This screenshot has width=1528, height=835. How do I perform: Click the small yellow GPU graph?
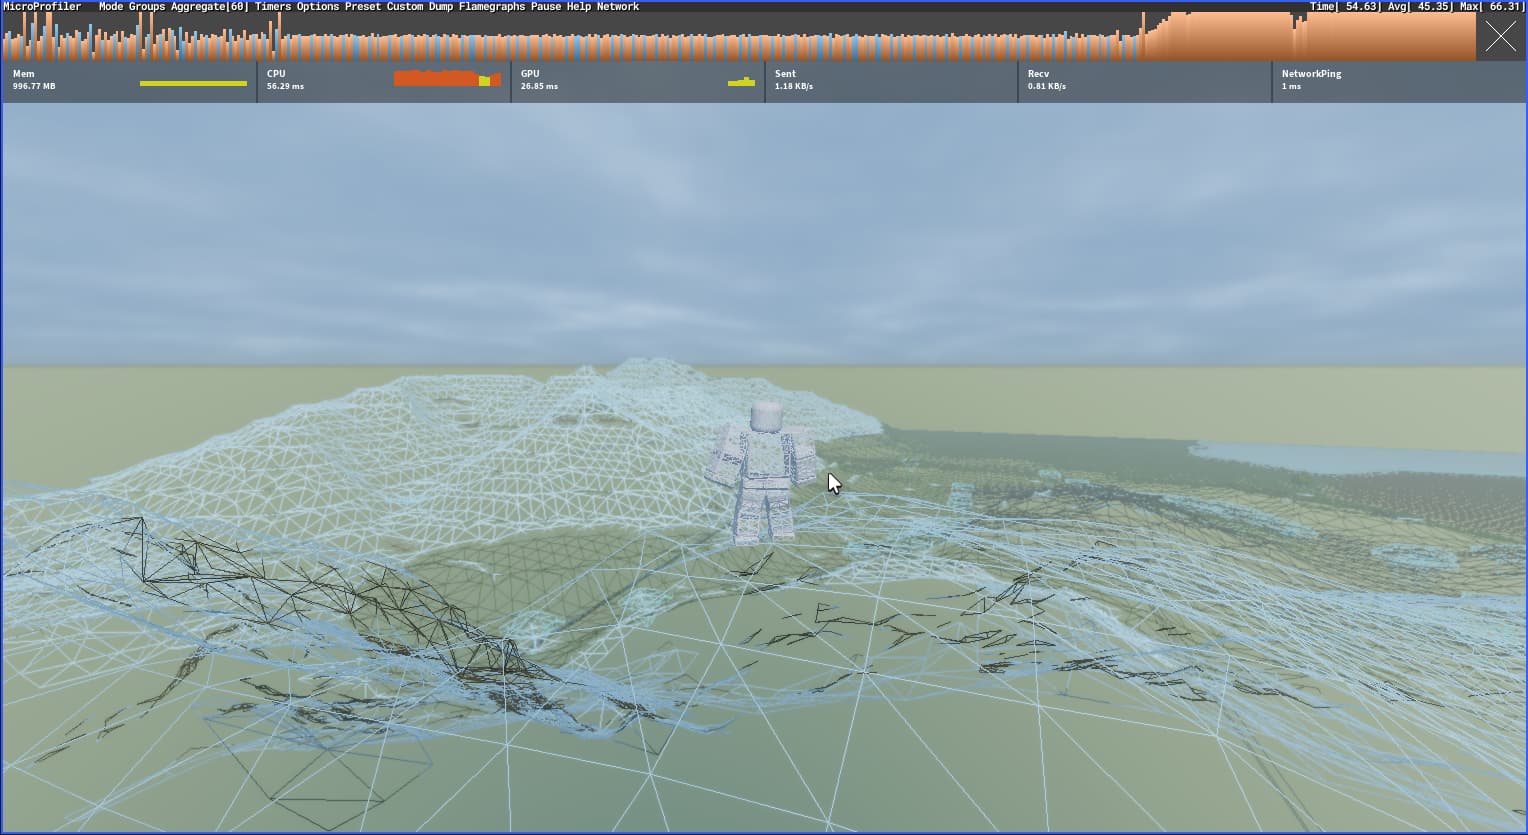pos(741,82)
